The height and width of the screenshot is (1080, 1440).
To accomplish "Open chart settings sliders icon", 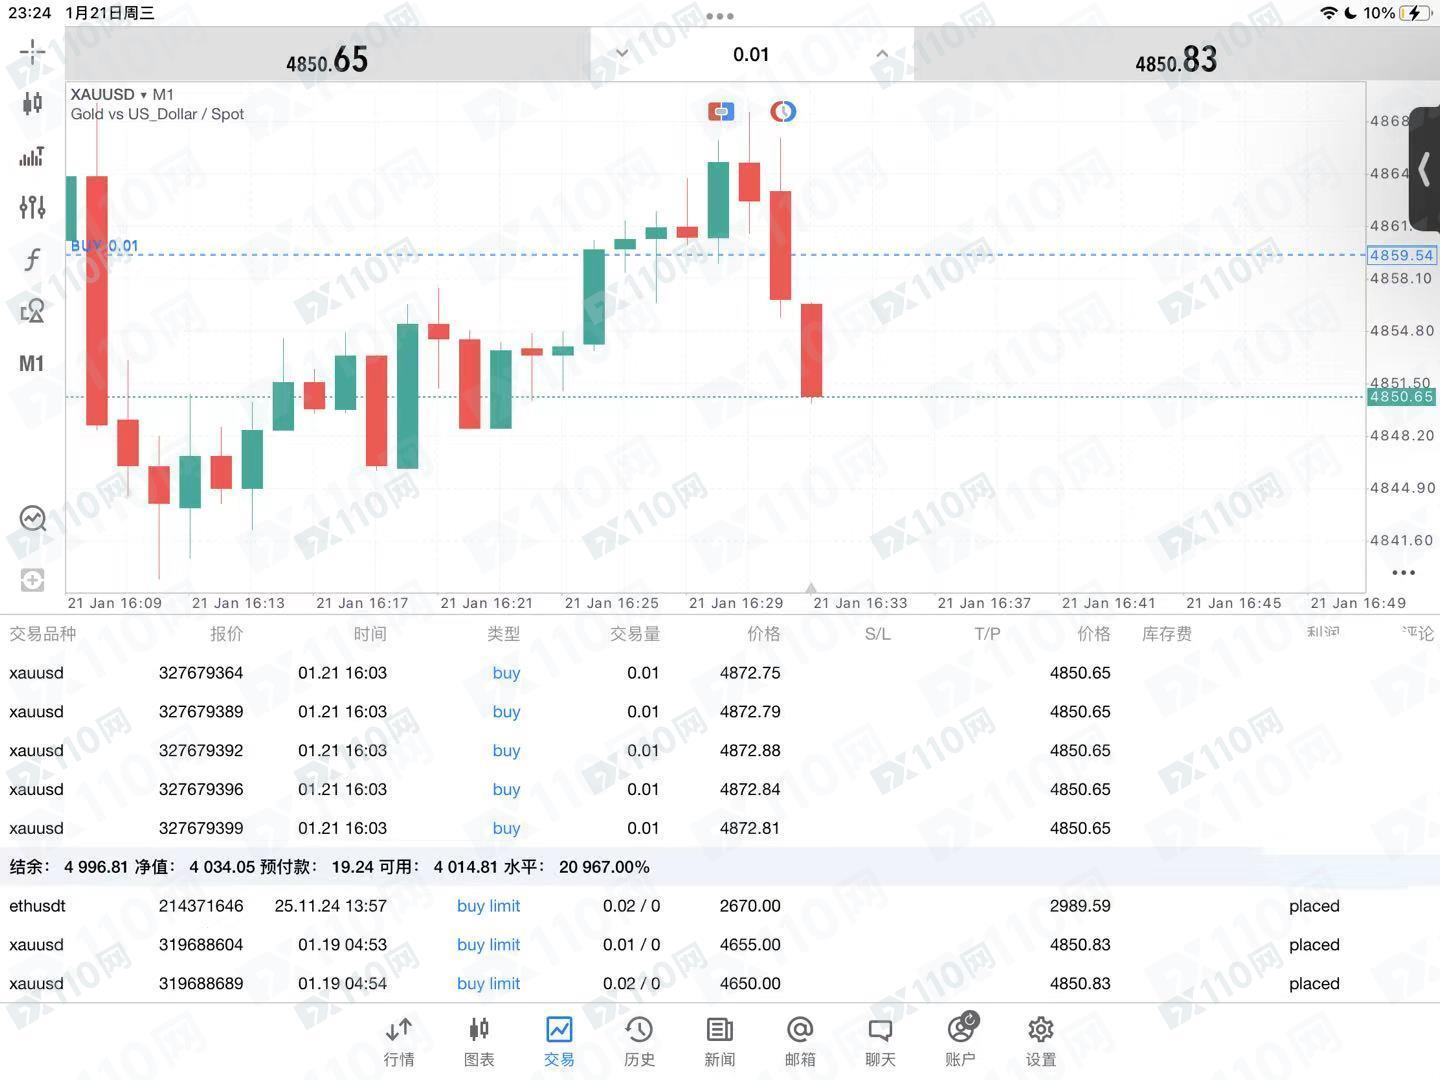I will pos(32,207).
